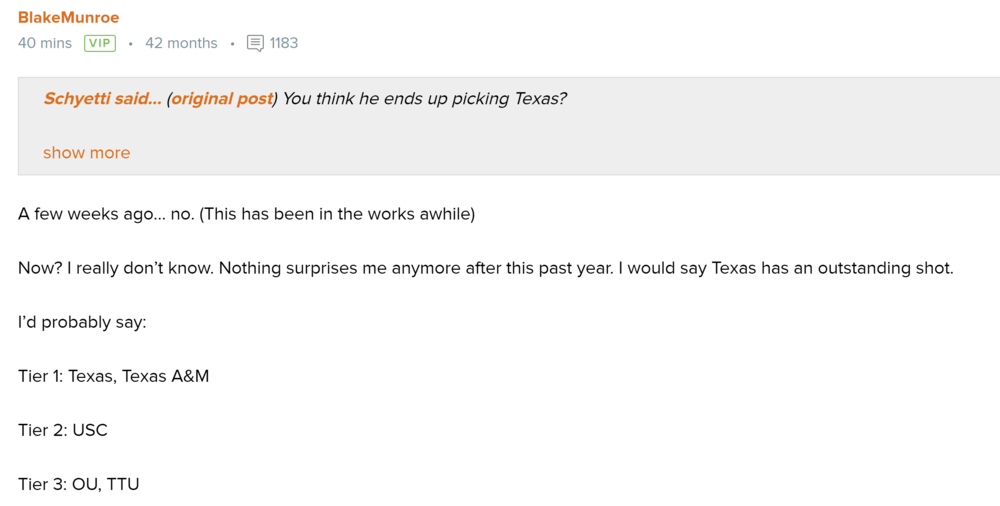Click the sentence "A few weeks ago... no."

[106, 214]
